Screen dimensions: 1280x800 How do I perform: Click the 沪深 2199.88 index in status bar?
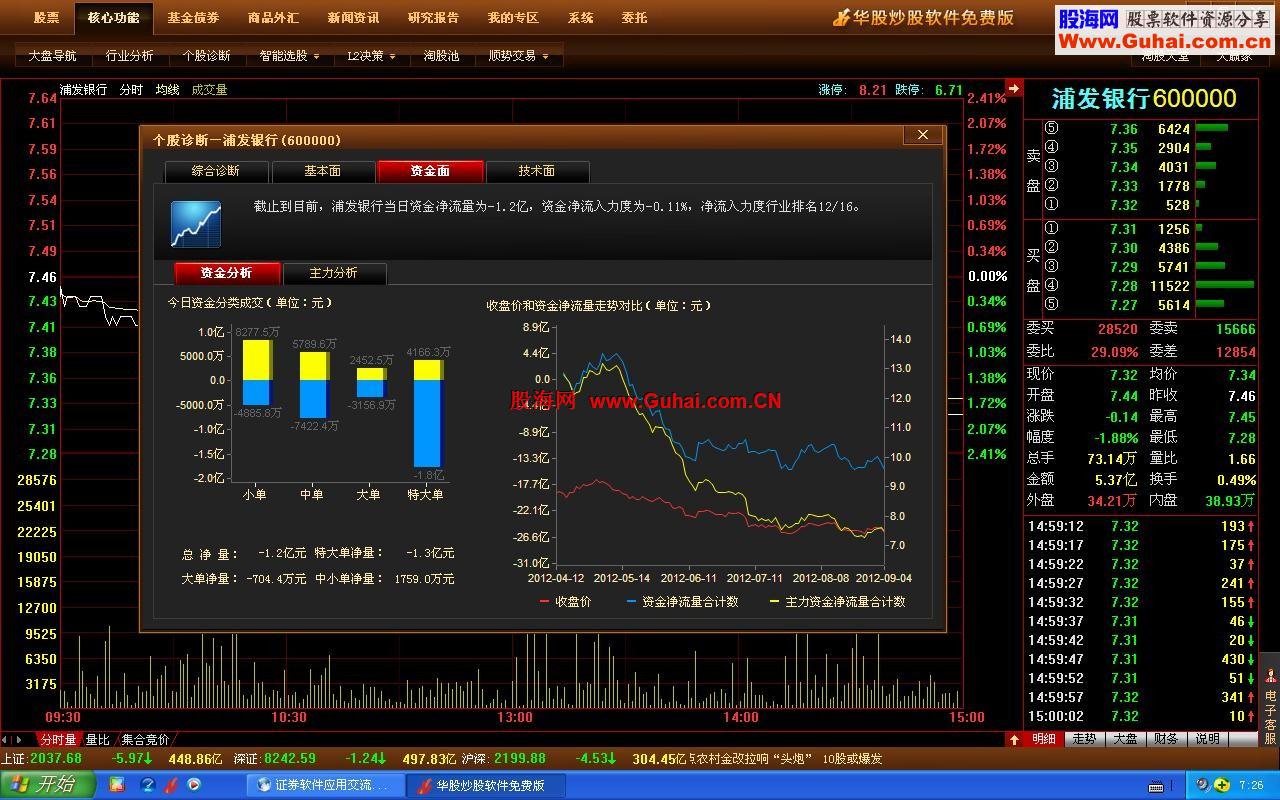pyautogui.click(x=504, y=759)
